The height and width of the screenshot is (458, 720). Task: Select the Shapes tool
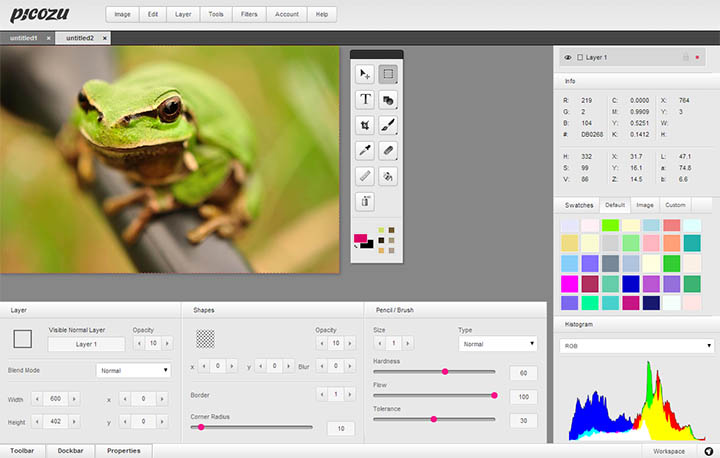(x=388, y=99)
